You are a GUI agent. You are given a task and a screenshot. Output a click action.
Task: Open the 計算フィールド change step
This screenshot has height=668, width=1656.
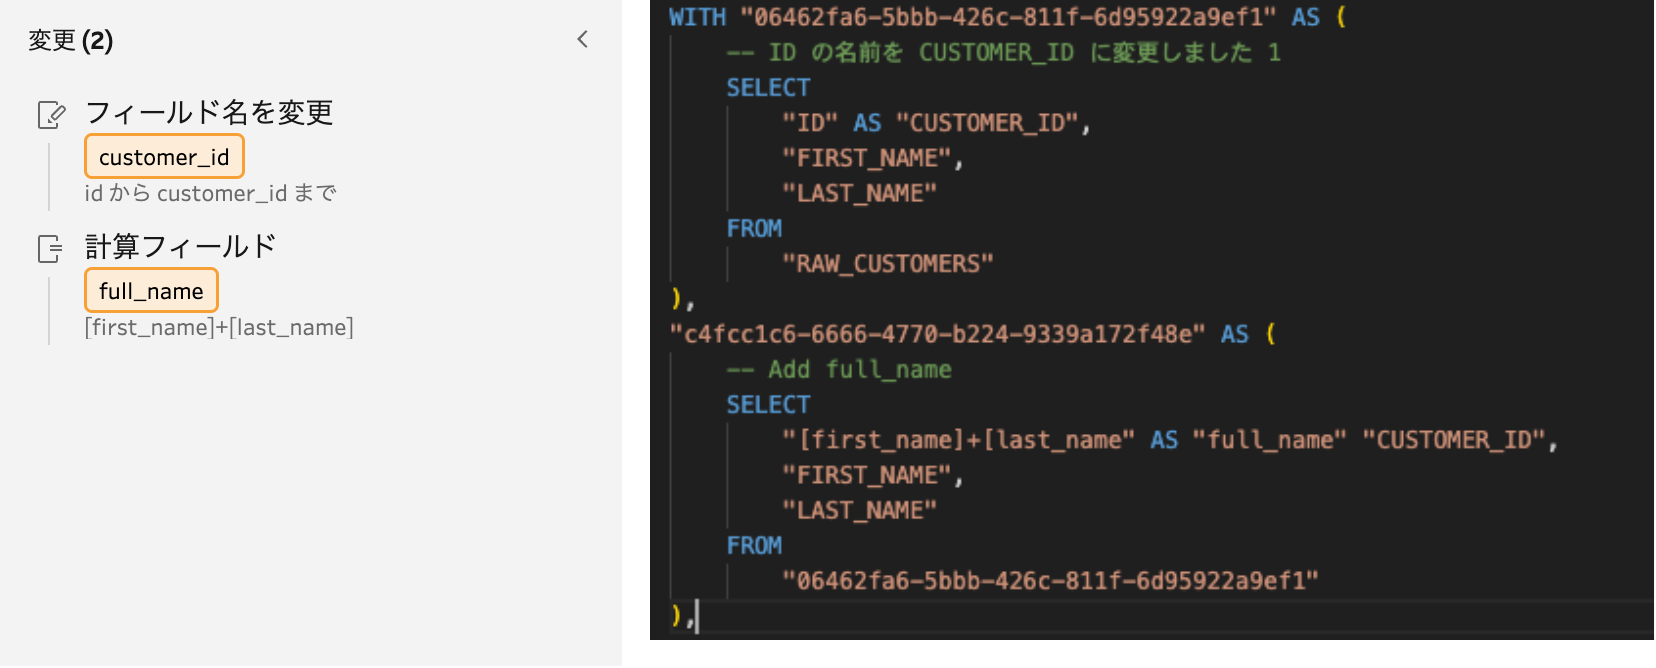180,247
